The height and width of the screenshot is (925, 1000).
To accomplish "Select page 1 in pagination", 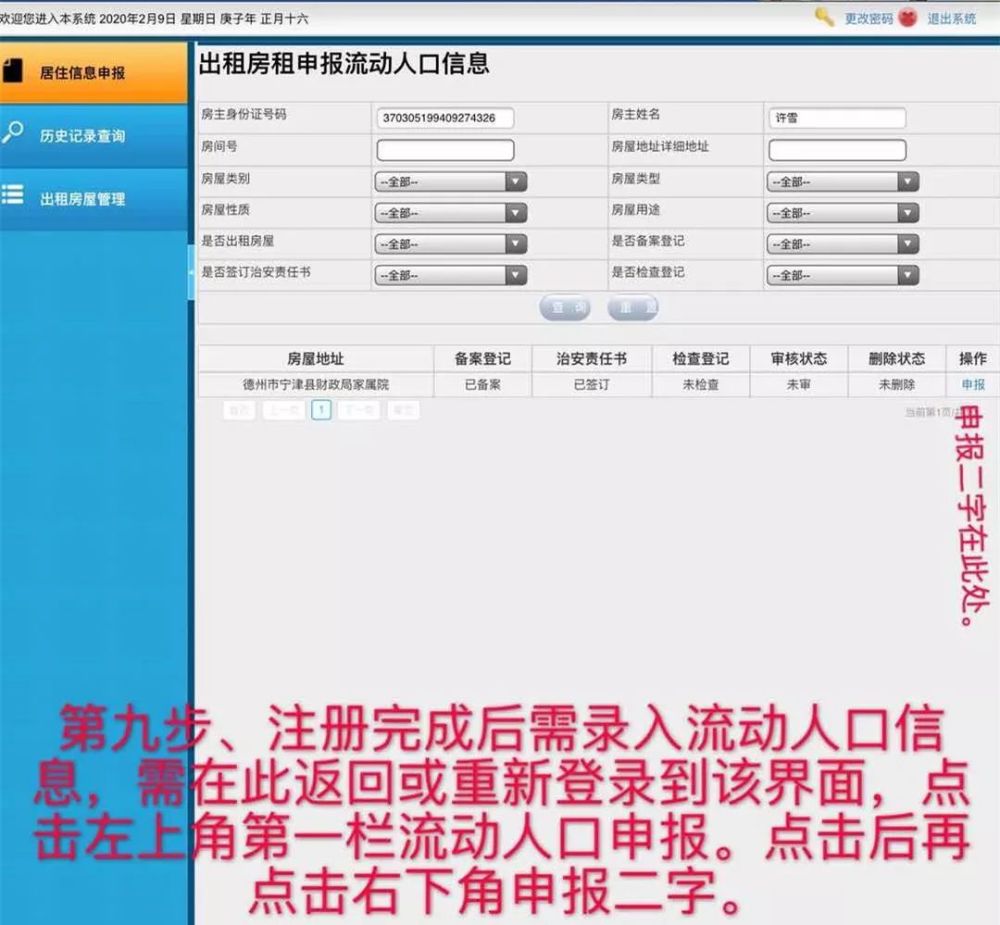I will point(321,410).
